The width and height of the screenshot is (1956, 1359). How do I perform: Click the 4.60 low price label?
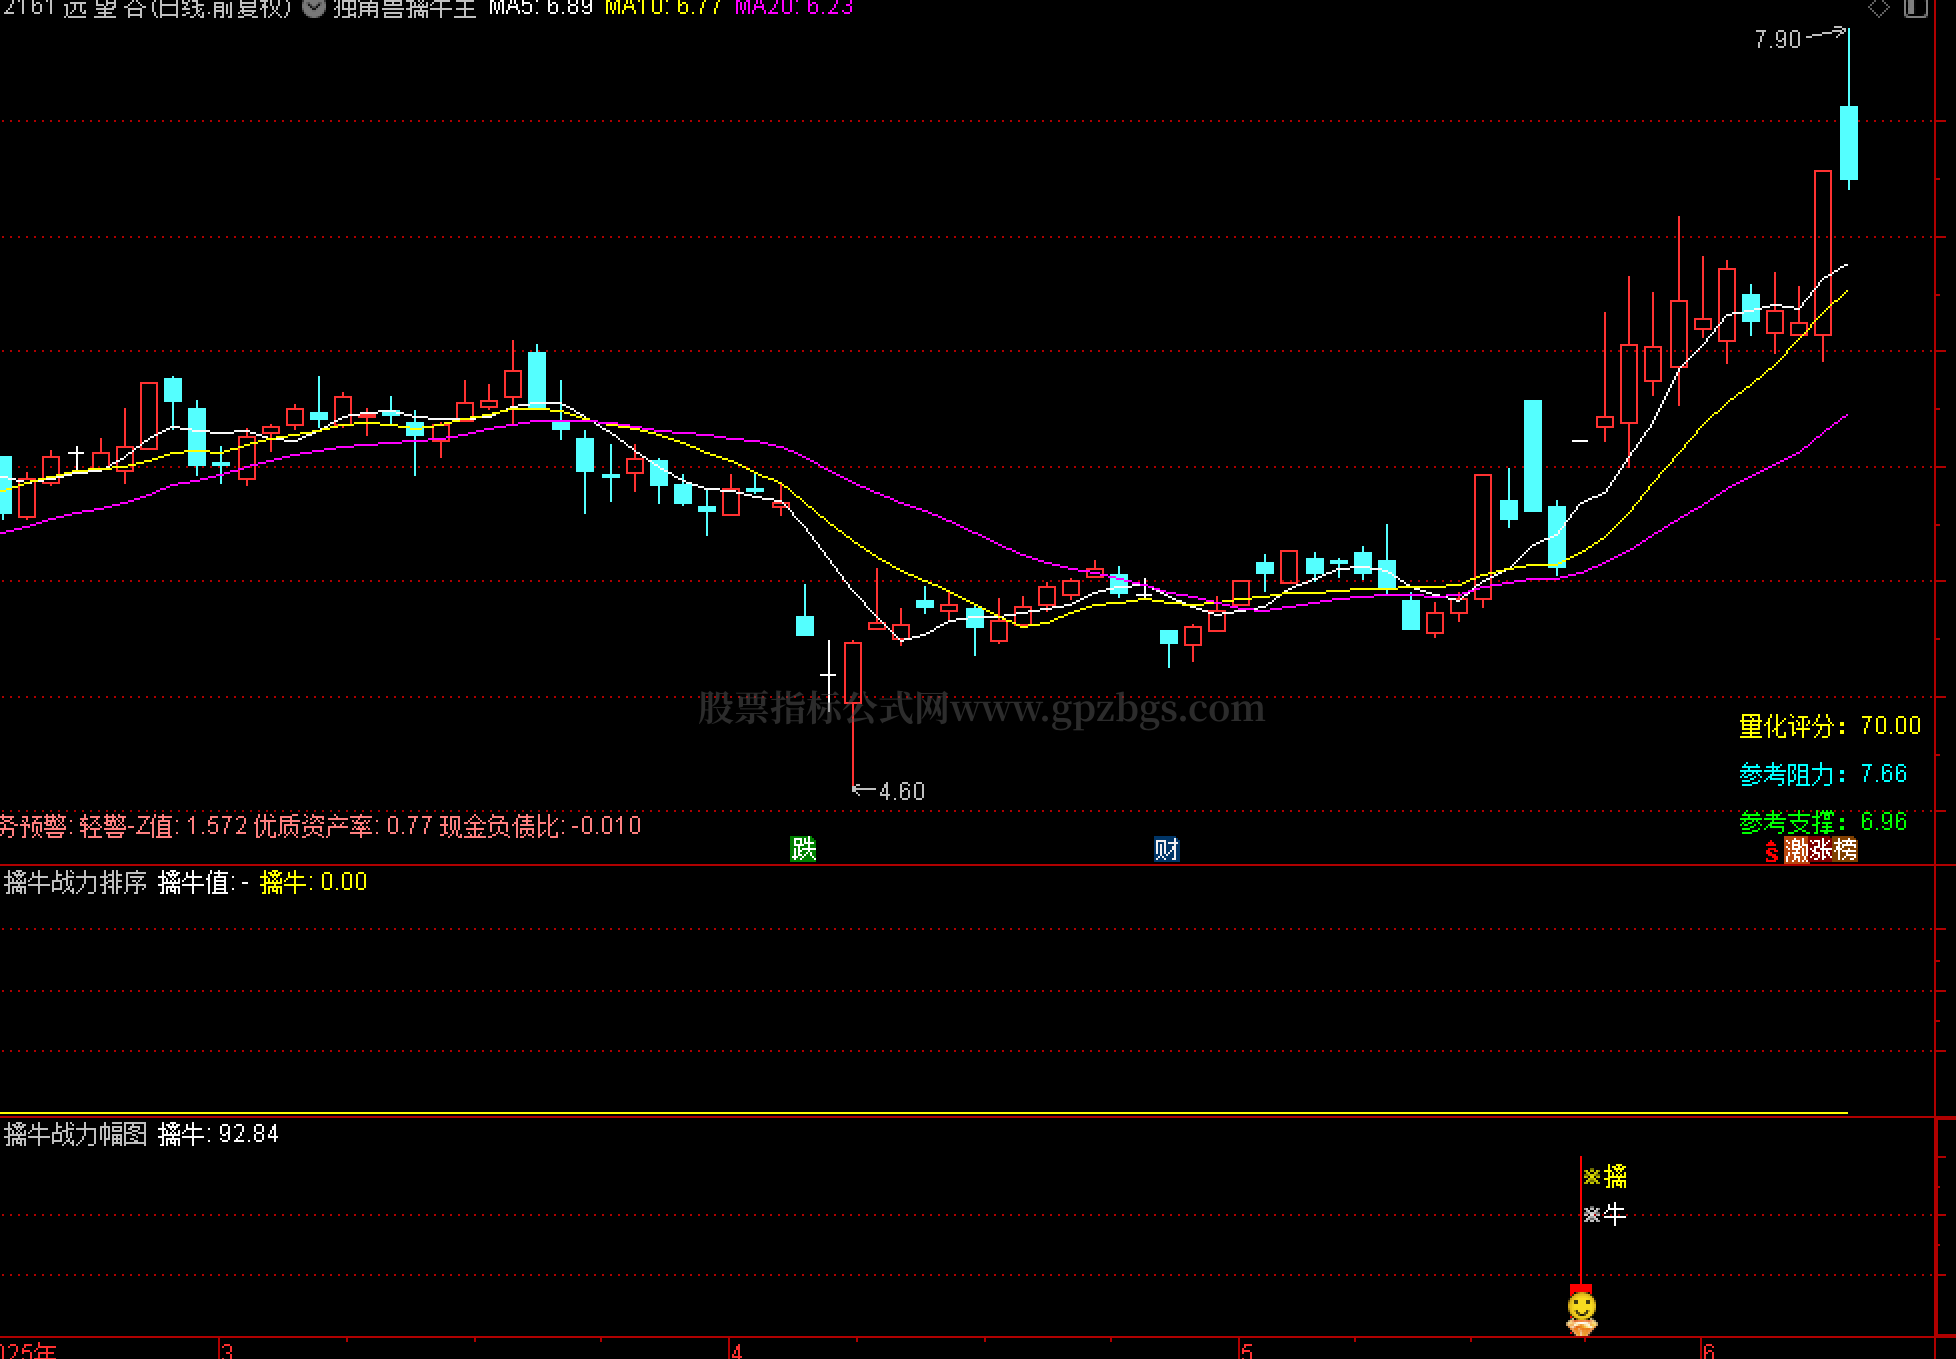pyautogui.click(x=902, y=791)
